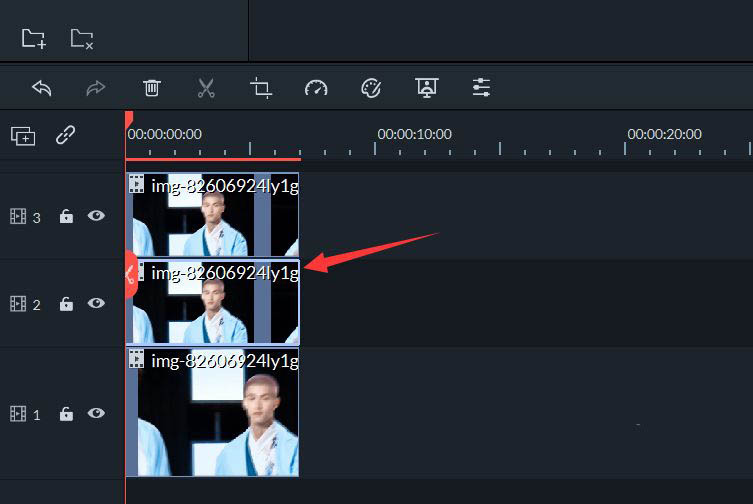Delete folder with the X folder icon
The width and height of the screenshot is (753, 504).
[x=82, y=38]
